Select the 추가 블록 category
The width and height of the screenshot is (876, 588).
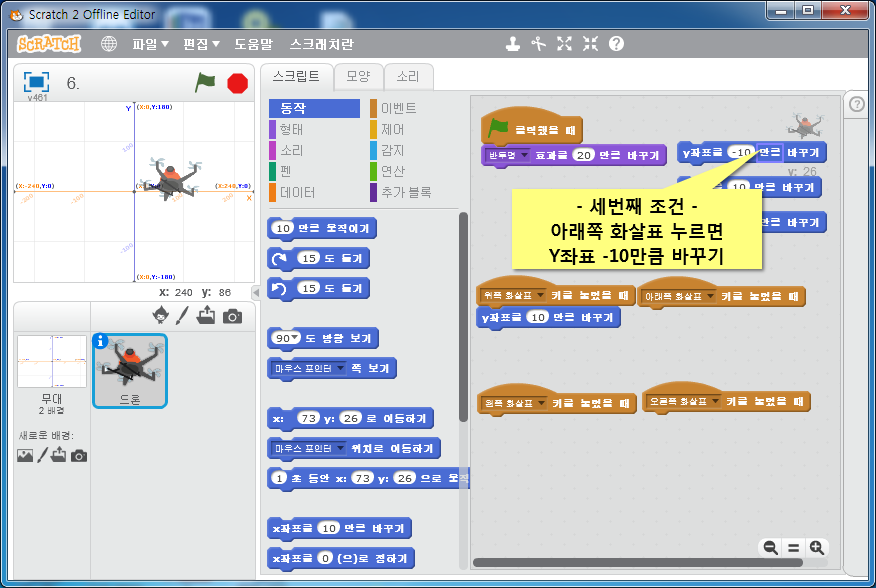coord(413,192)
